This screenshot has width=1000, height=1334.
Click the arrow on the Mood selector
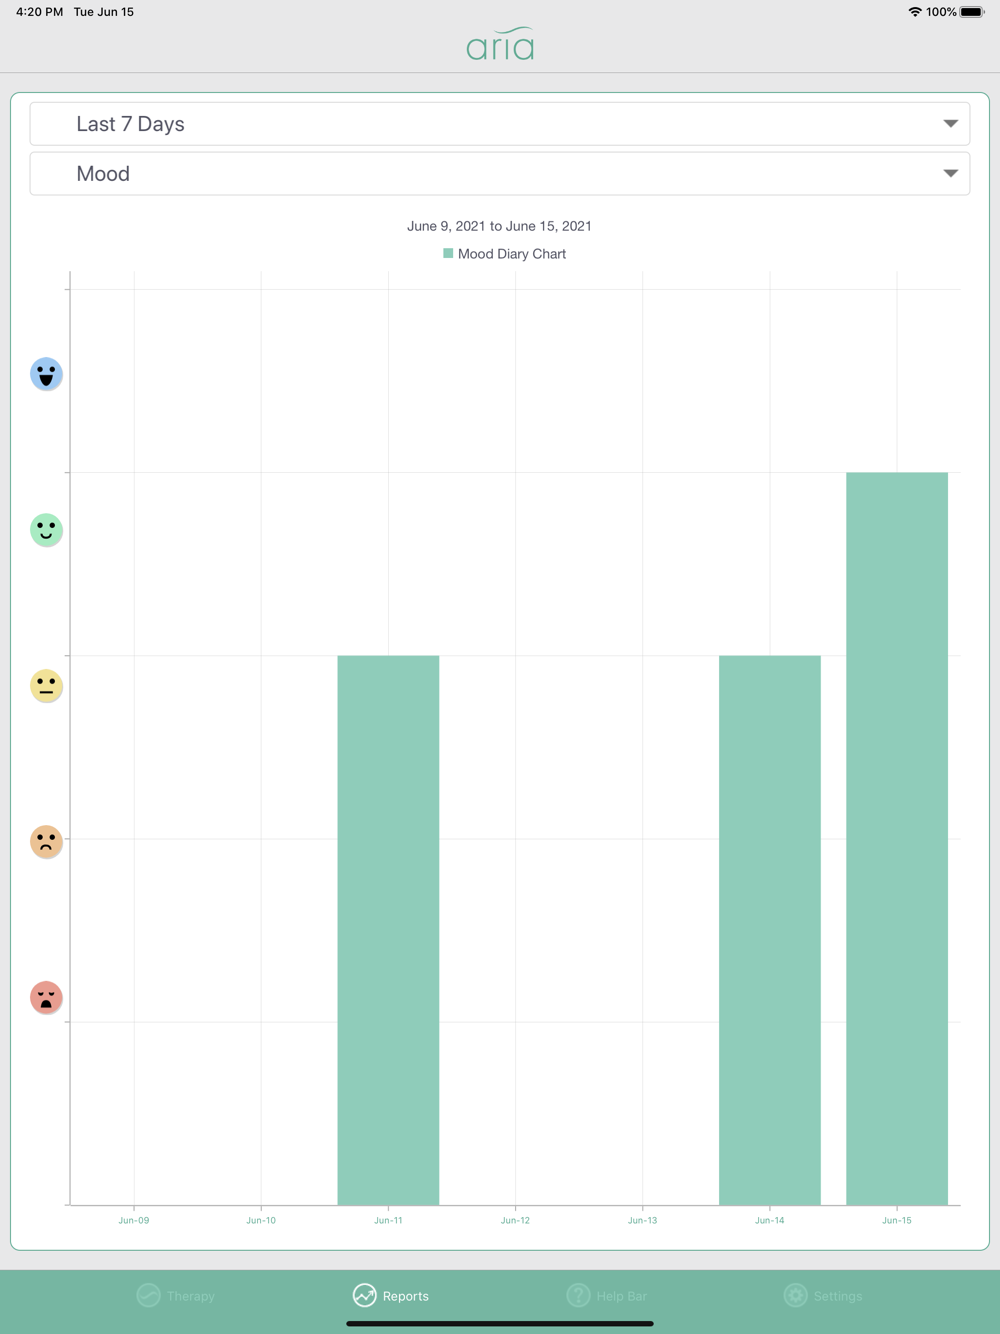(x=950, y=174)
